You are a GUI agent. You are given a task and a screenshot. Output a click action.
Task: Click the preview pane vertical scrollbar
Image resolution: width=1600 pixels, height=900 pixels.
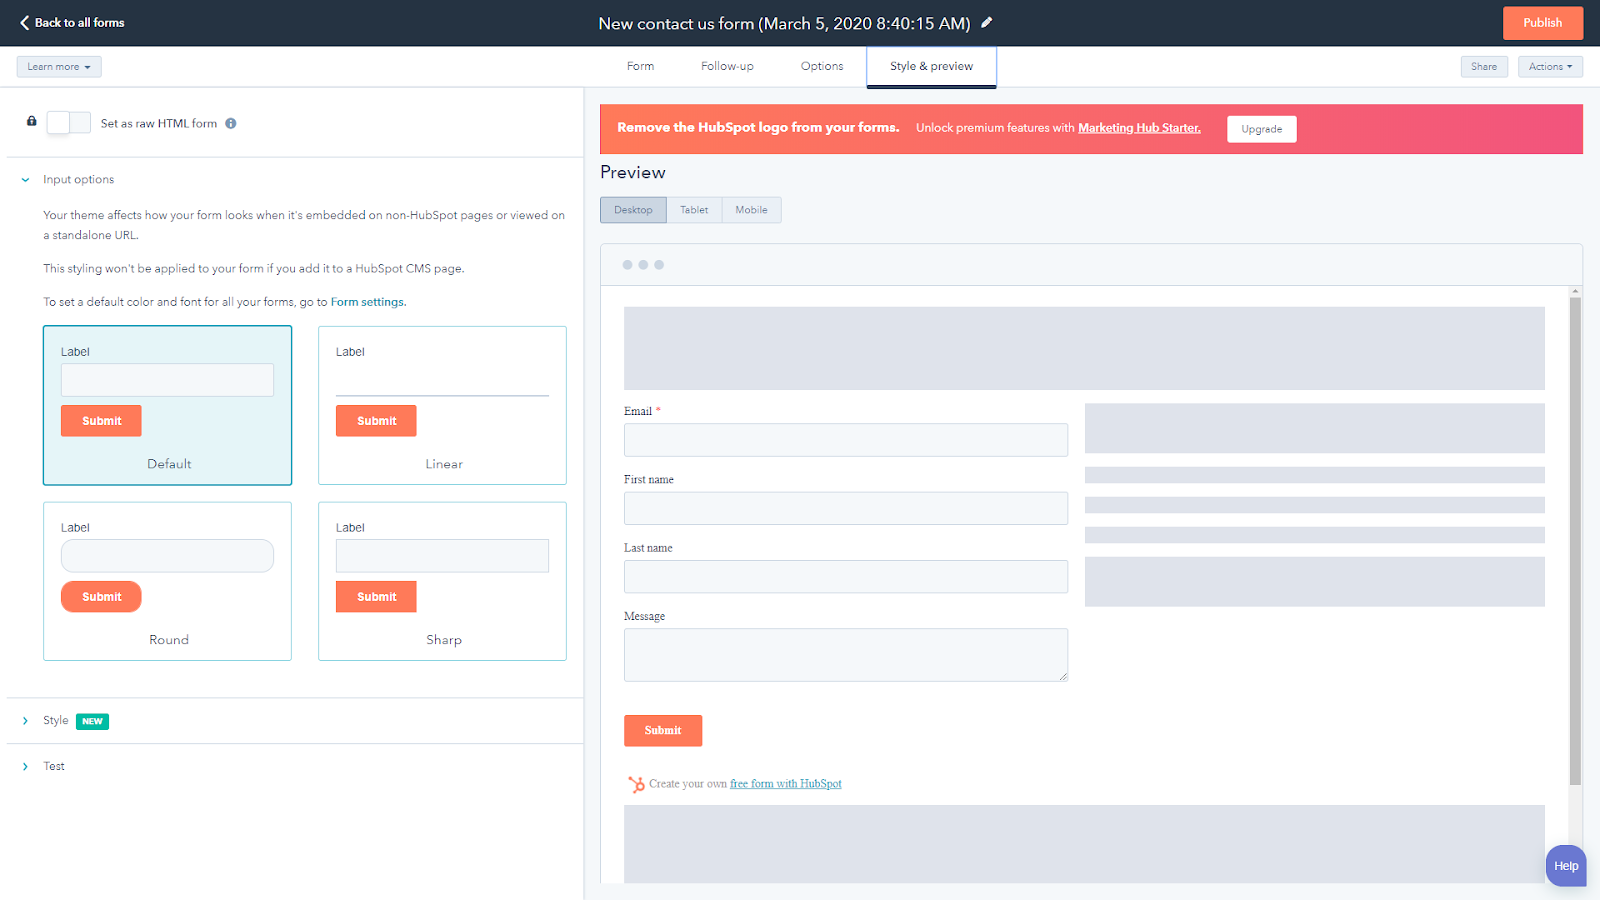1575,540
